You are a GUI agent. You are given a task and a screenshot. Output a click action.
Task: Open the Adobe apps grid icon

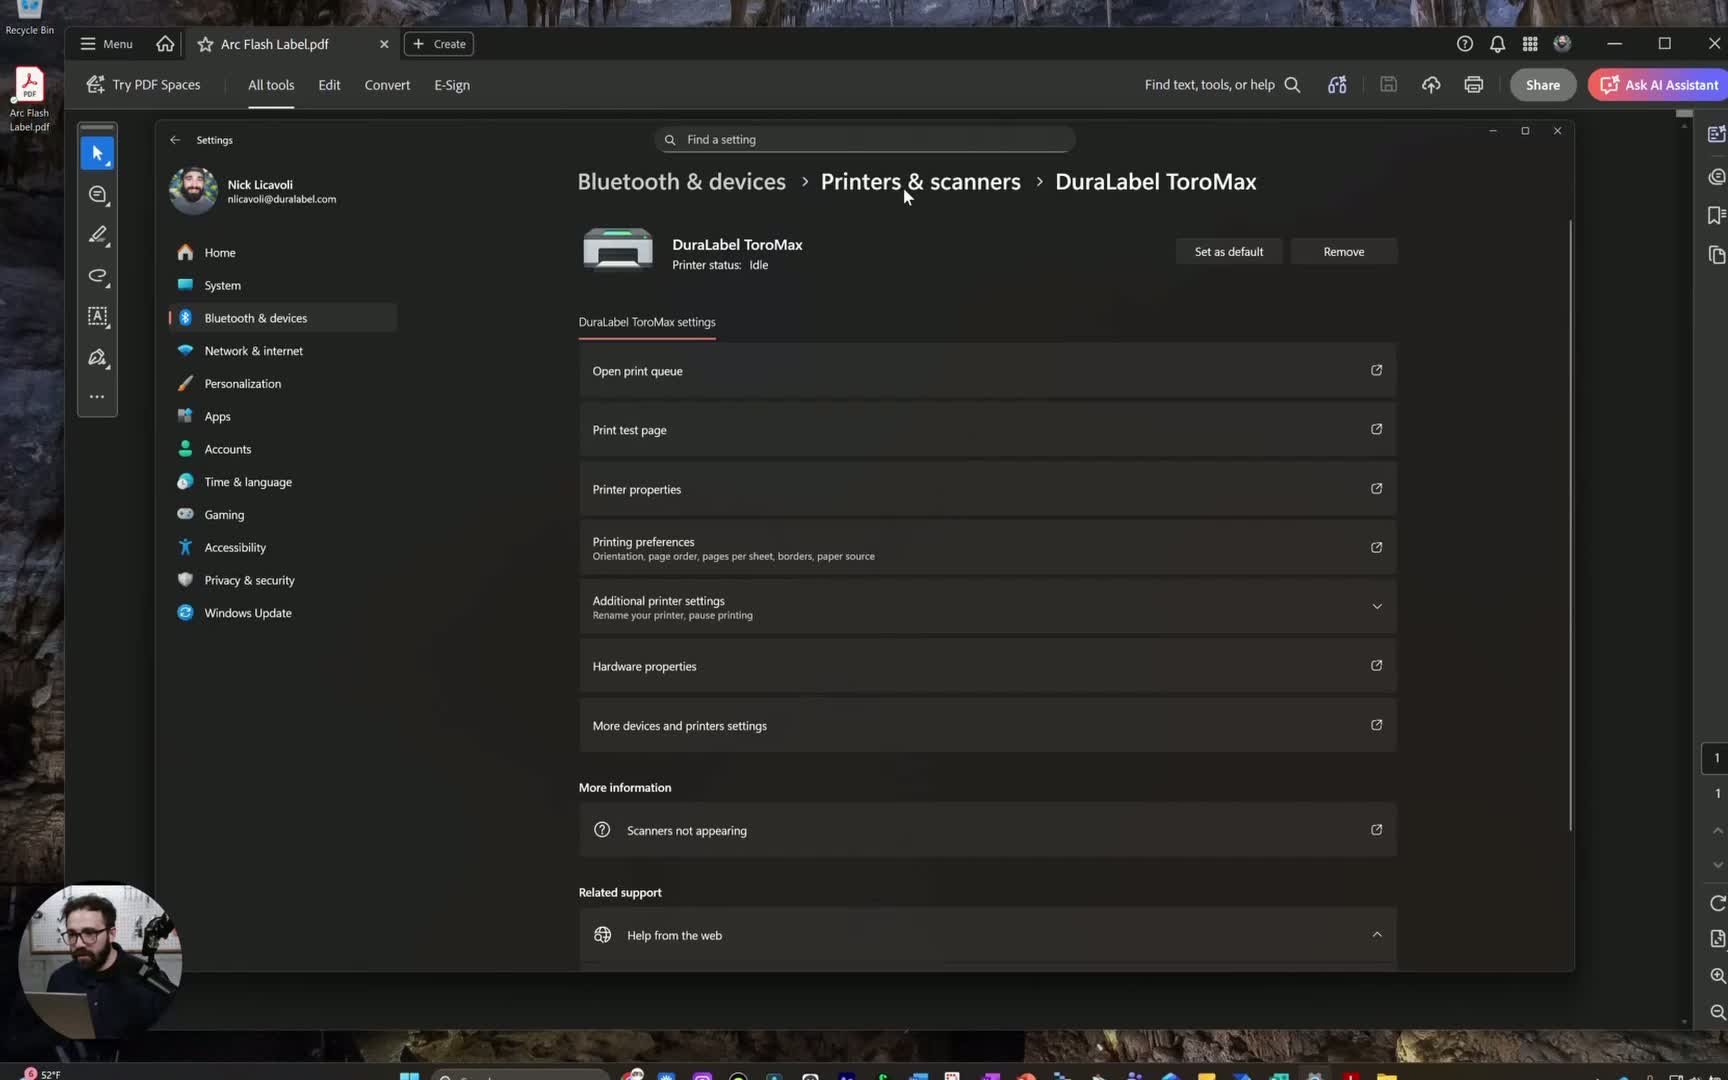[x=1530, y=44]
